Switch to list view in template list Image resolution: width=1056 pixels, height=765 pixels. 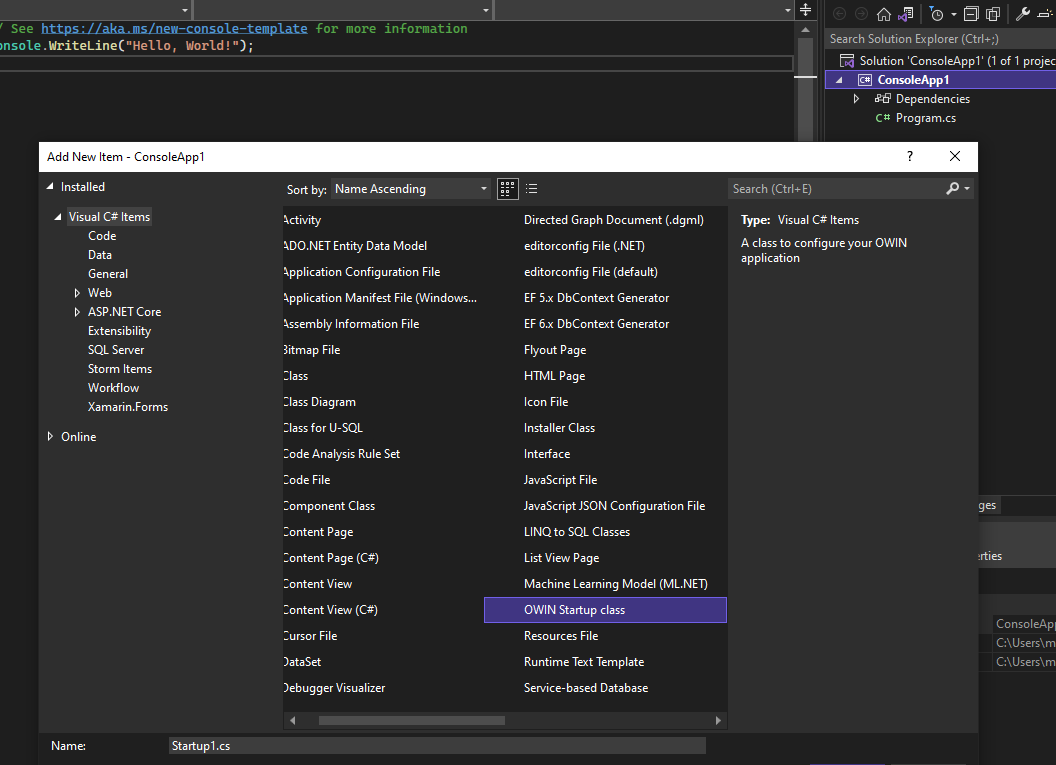(x=531, y=189)
